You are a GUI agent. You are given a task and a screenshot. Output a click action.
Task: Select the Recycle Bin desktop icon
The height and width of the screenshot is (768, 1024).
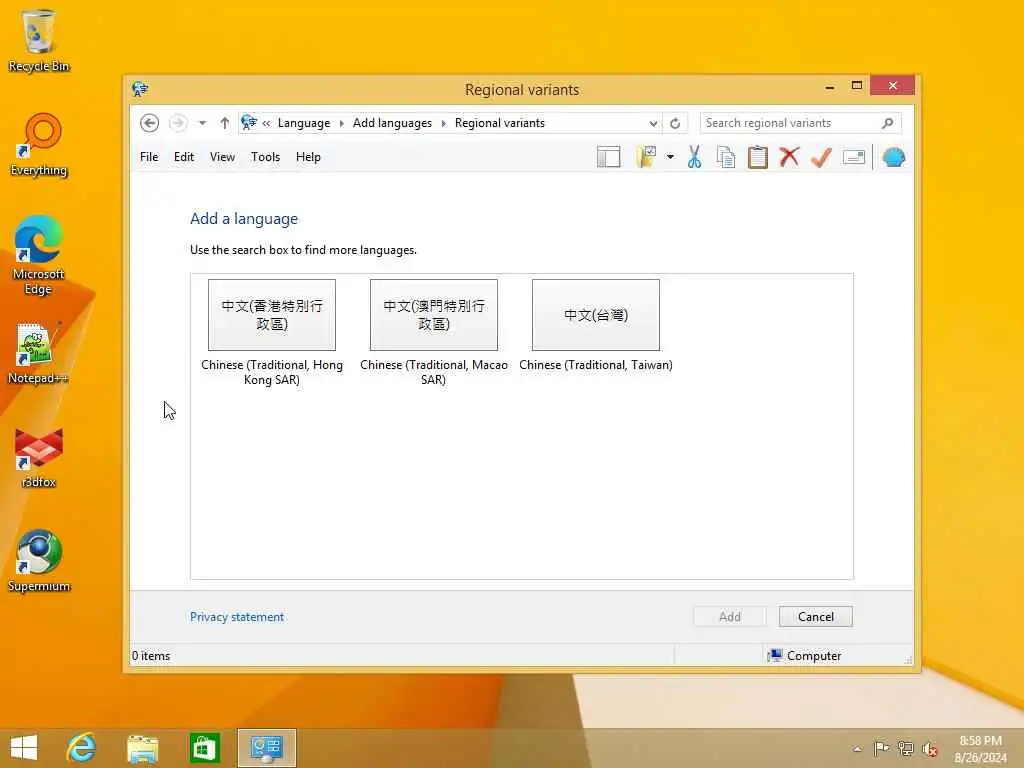[x=39, y=40]
